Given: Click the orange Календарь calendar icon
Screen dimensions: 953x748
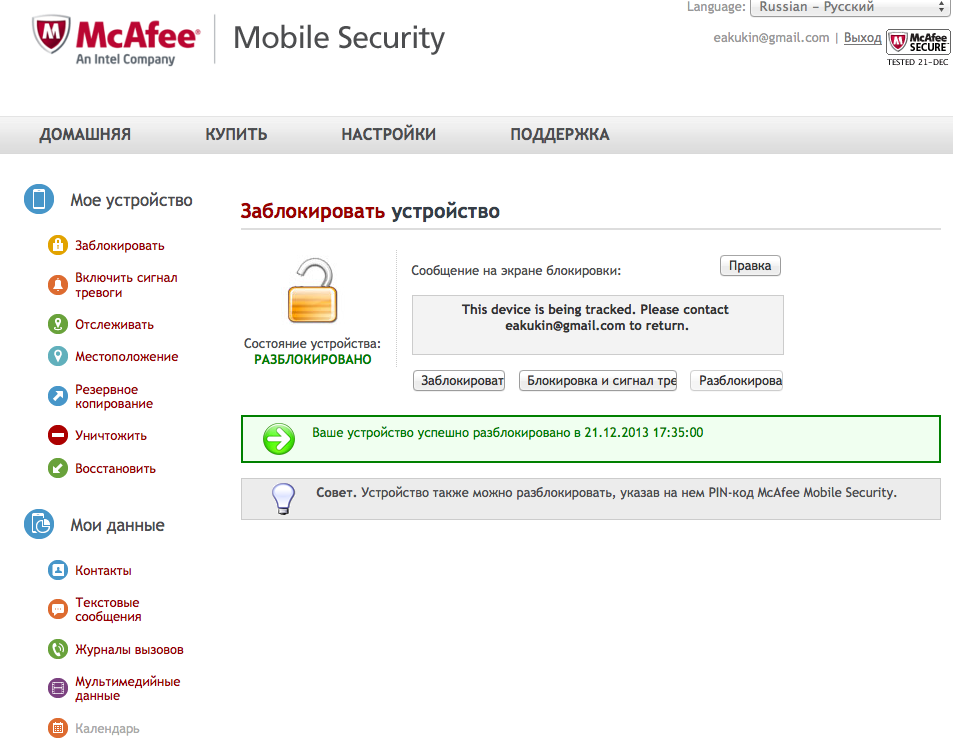Looking at the screenshot, I should pos(58,728).
